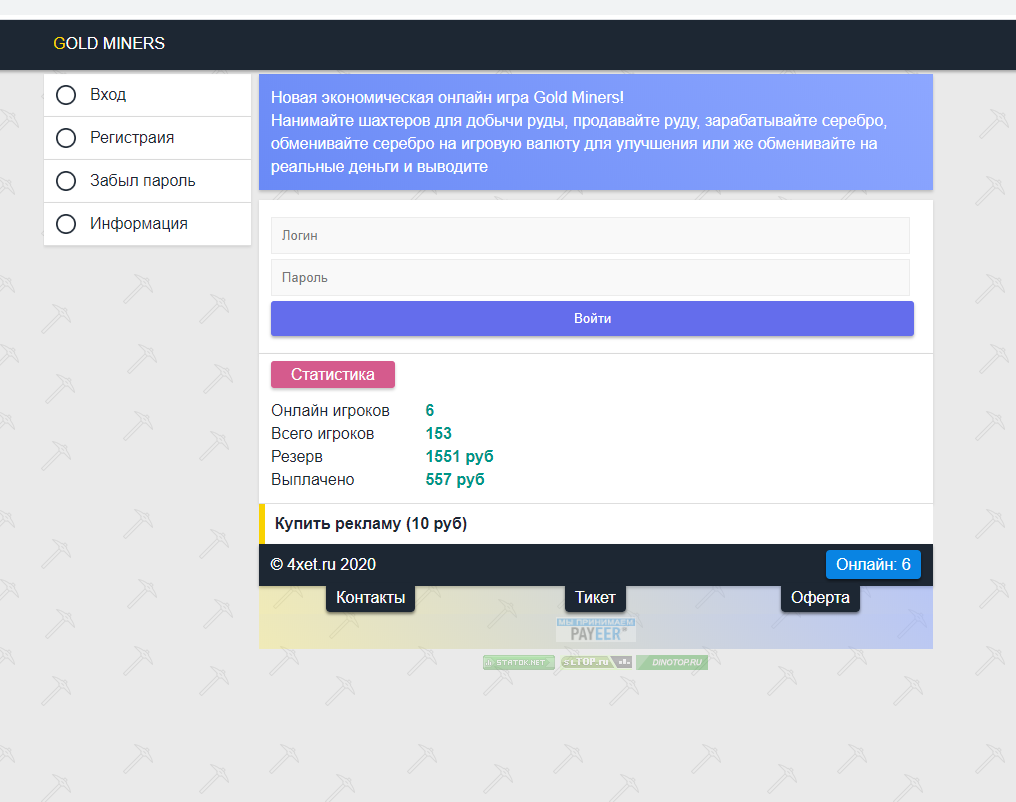
Task: Click the circle icon next to Информация
Action: [x=66, y=224]
